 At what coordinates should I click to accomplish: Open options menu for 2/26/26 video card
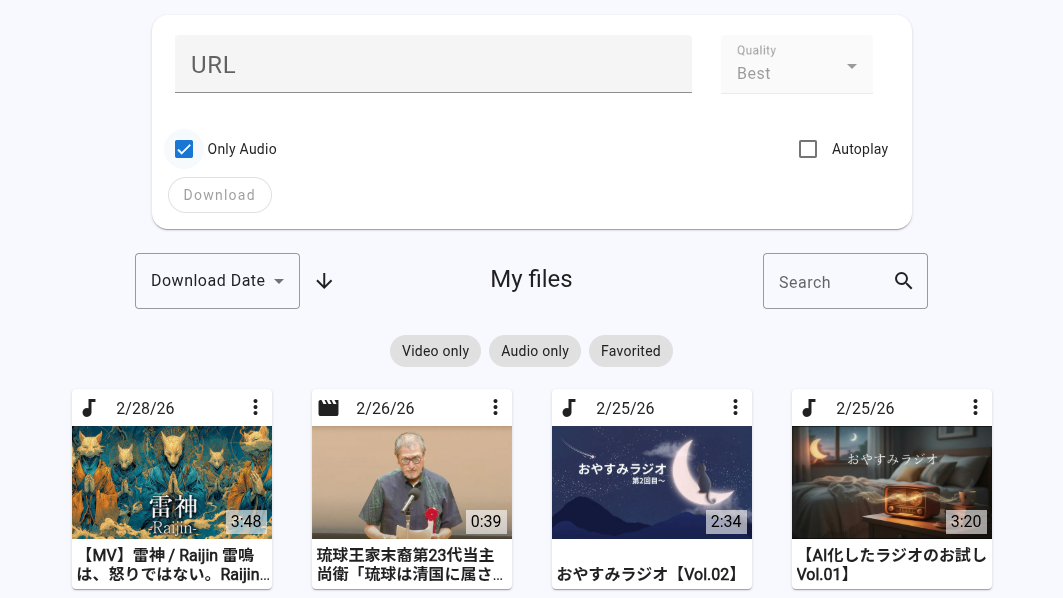tap(496, 407)
